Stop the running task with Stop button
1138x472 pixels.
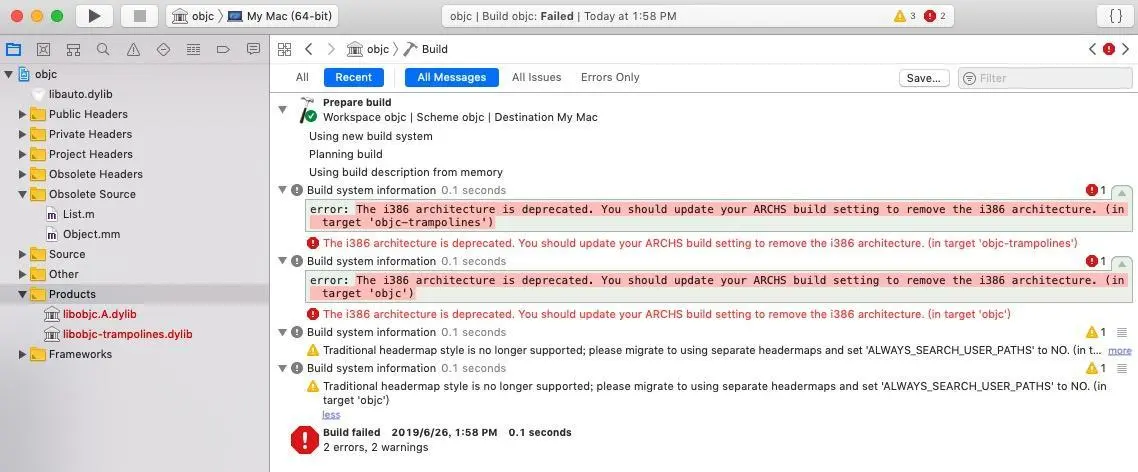coord(138,15)
